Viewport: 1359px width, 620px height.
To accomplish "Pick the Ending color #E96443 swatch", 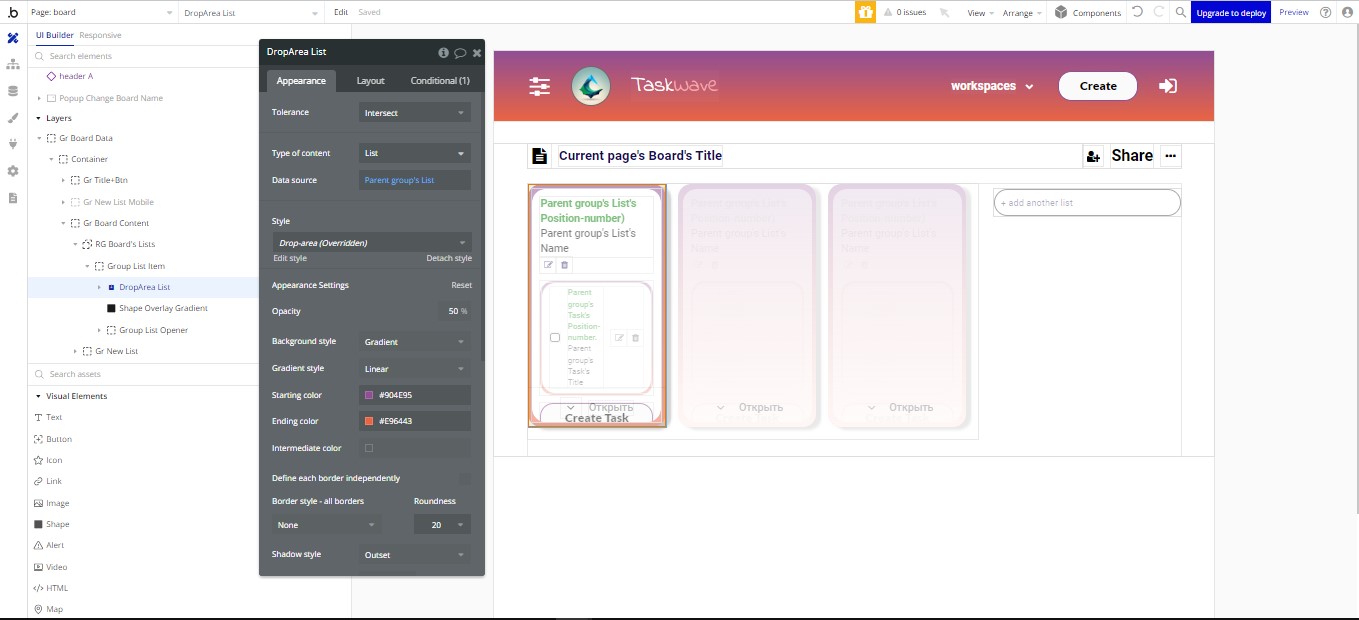I will pos(369,422).
